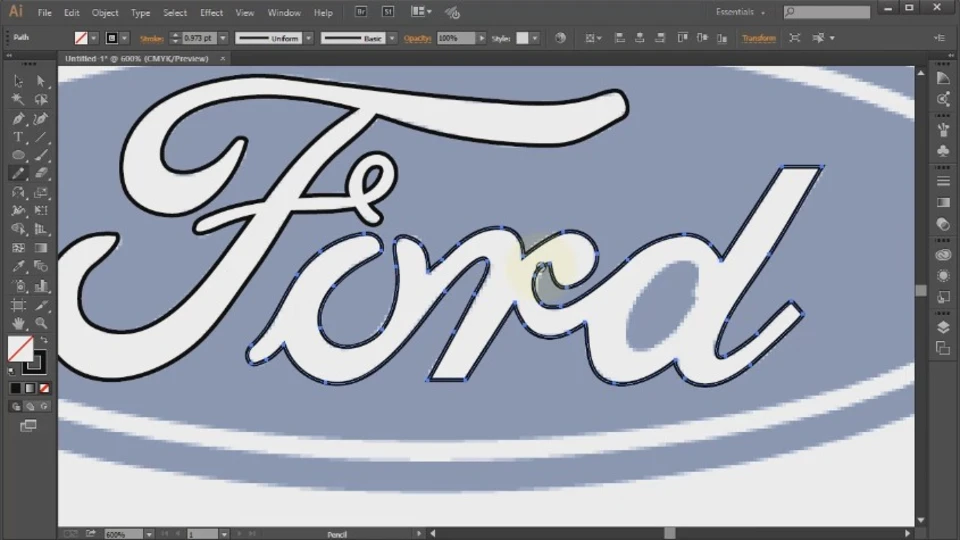Open stroke color dropdown in control bar
Viewport: 960px width, 540px height.
pos(125,38)
